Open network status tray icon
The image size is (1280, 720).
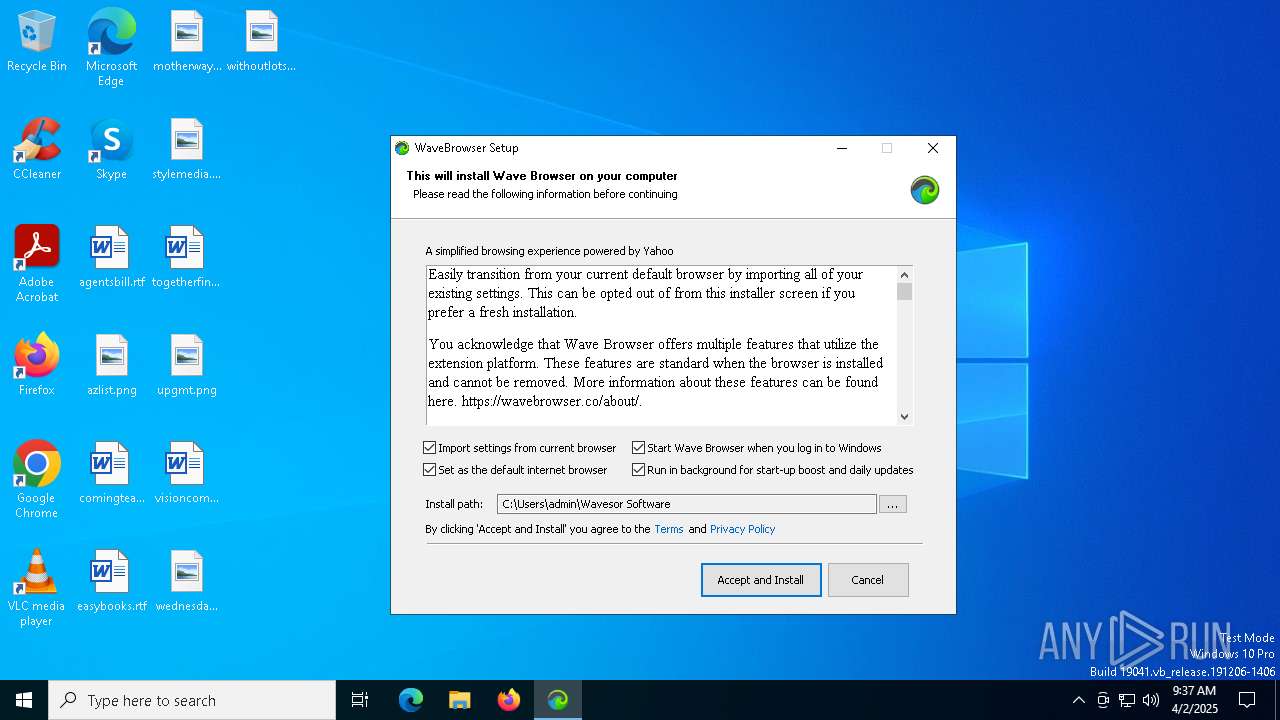pyautogui.click(x=1127, y=700)
